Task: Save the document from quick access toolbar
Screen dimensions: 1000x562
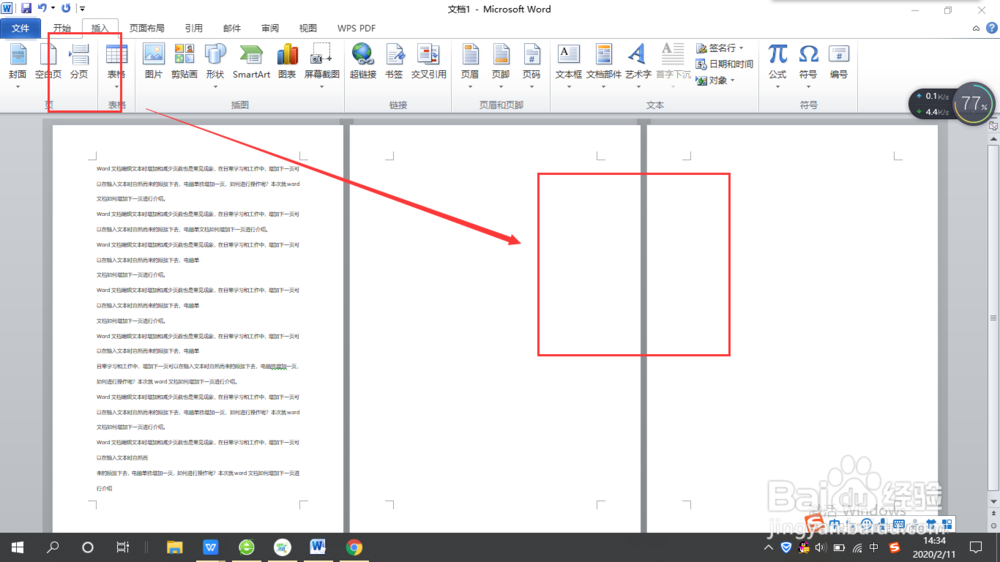Action: coord(26,8)
